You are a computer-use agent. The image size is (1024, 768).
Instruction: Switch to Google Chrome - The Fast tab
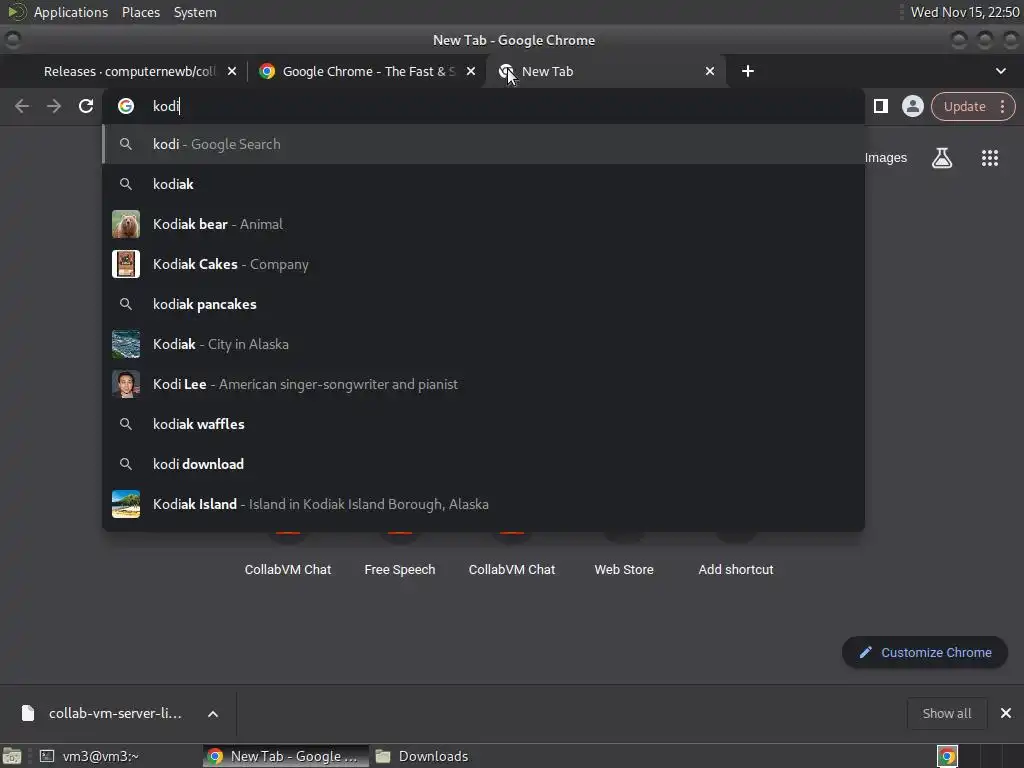[368, 71]
